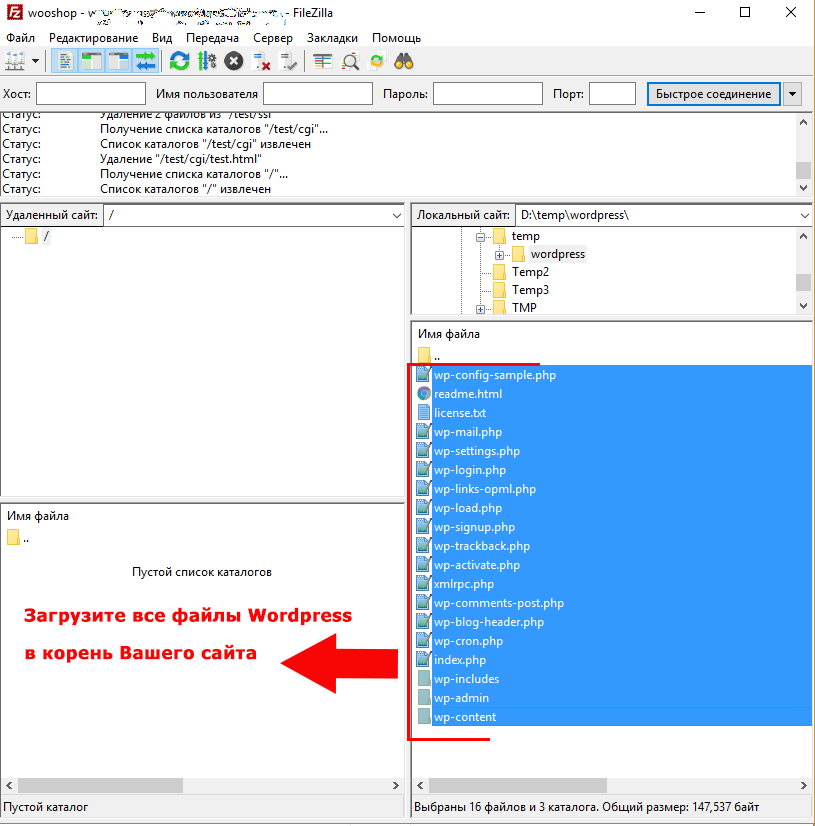Open the Локальный сайт path dropdown

point(804,215)
